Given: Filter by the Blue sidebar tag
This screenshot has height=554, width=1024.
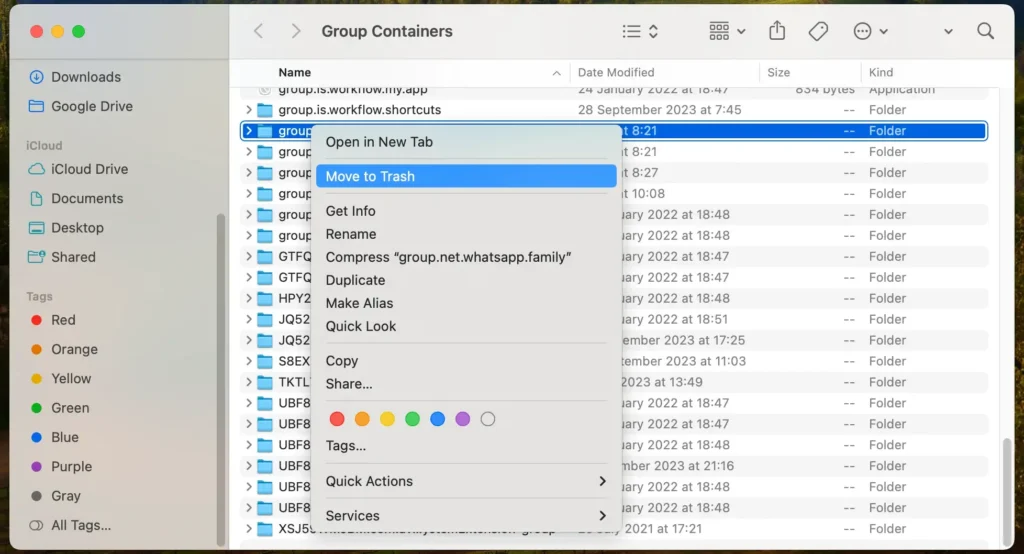Looking at the screenshot, I should (55, 438).
